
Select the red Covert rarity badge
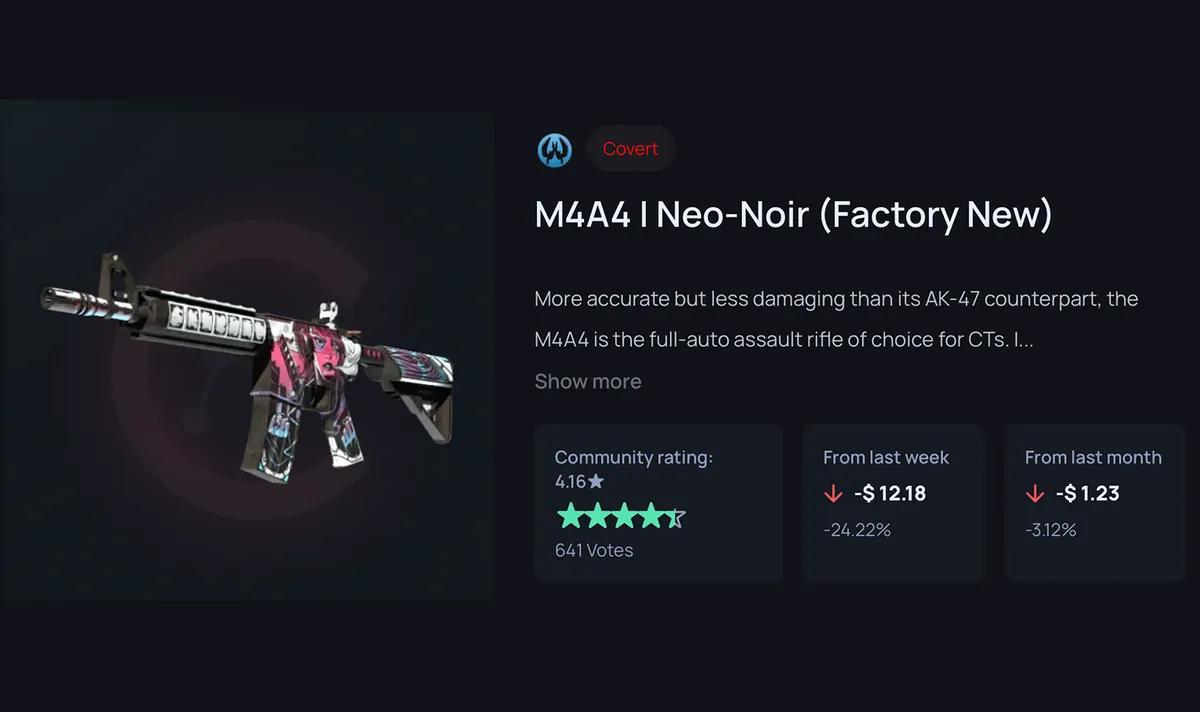tap(630, 149)
